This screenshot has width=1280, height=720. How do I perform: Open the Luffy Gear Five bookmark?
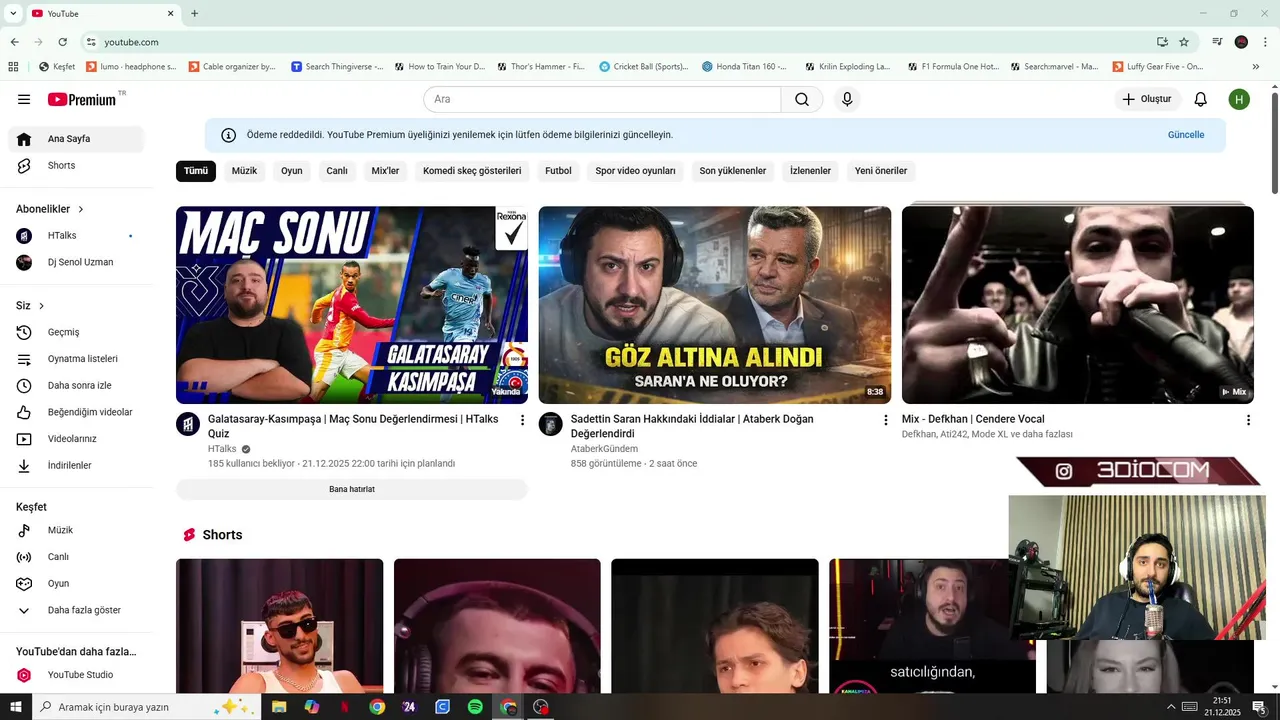point(1158,67)
